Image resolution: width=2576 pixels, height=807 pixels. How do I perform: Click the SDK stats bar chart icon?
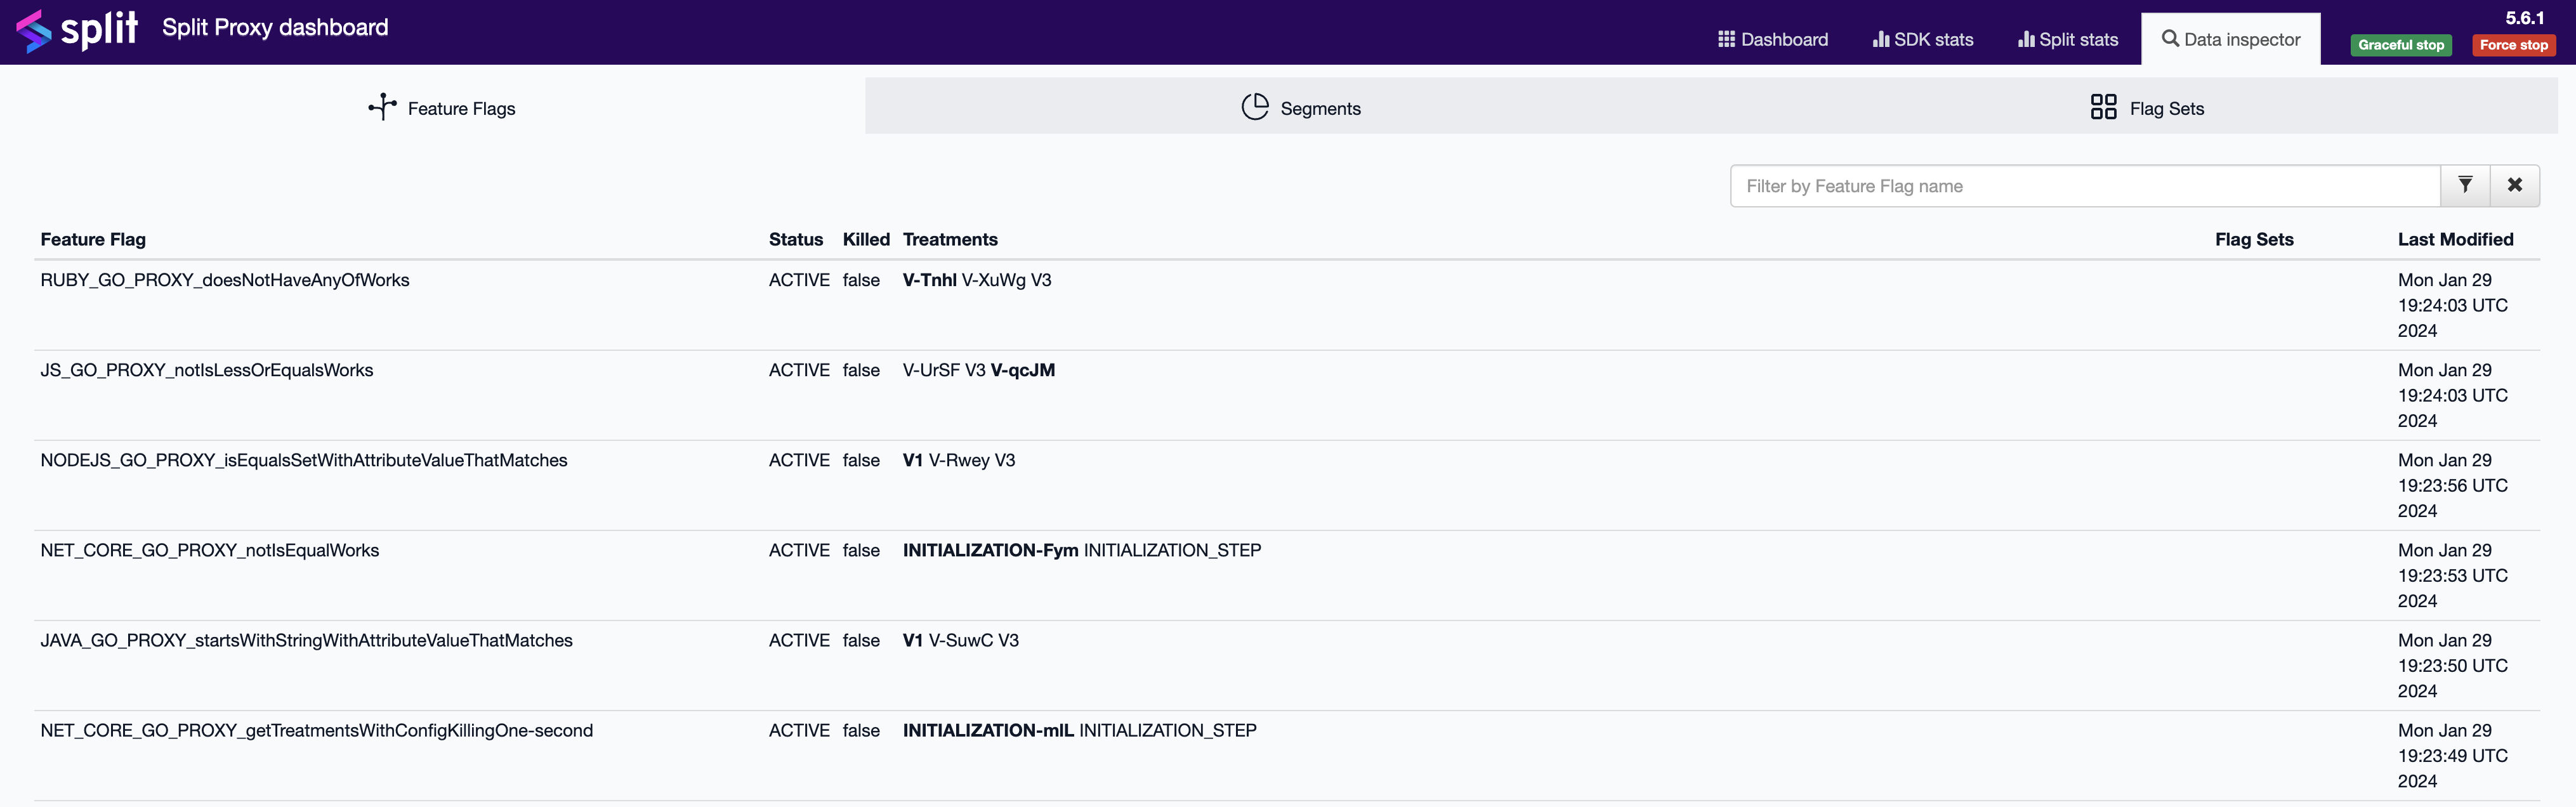point(1881,39)
